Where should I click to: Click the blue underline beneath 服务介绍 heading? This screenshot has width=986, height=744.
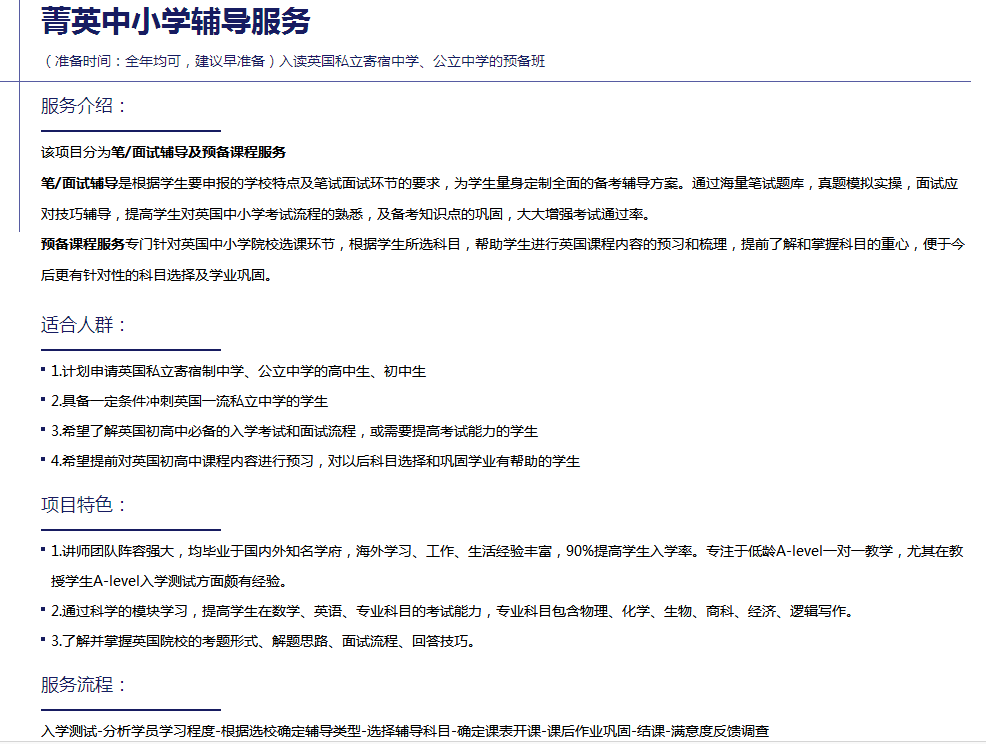pos(130,131)
